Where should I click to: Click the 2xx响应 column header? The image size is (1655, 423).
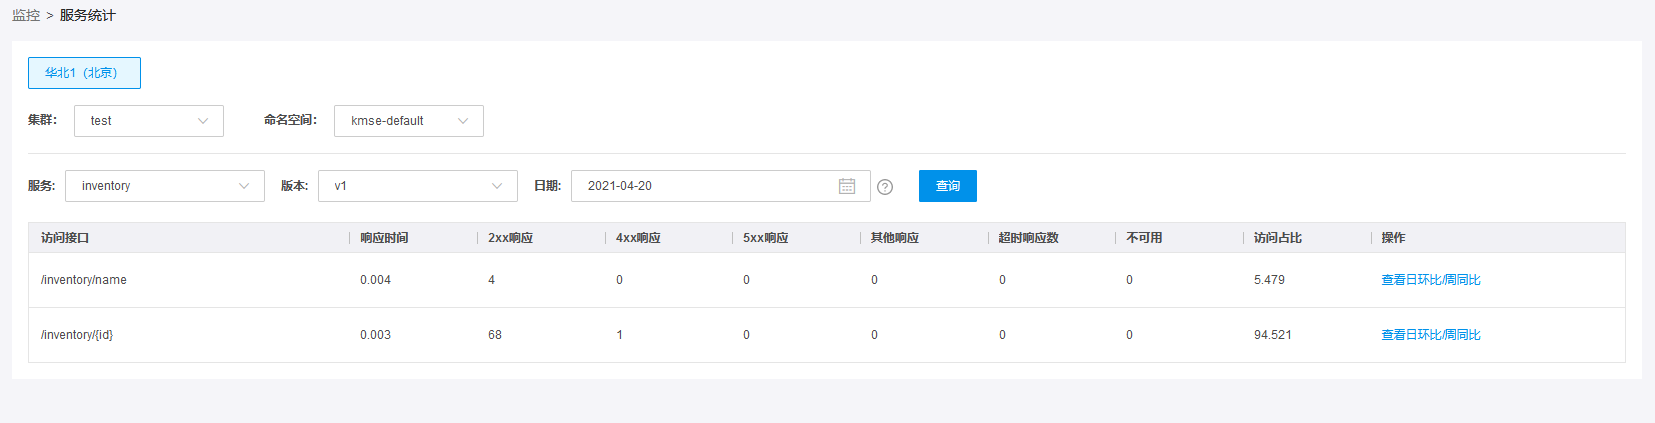click(510, 238)
